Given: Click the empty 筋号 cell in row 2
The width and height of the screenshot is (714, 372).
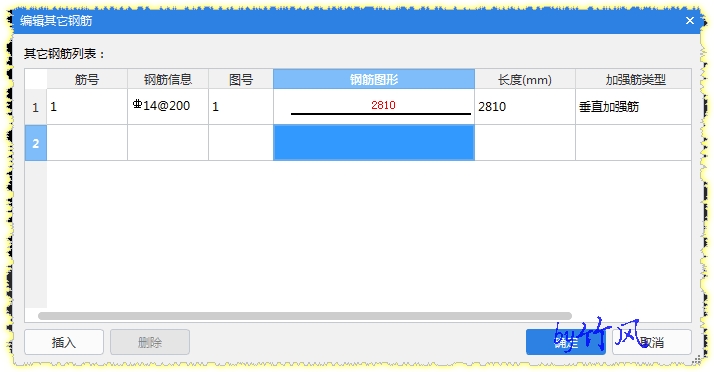Looking at the screenshot, I should (x=87, y=143).
